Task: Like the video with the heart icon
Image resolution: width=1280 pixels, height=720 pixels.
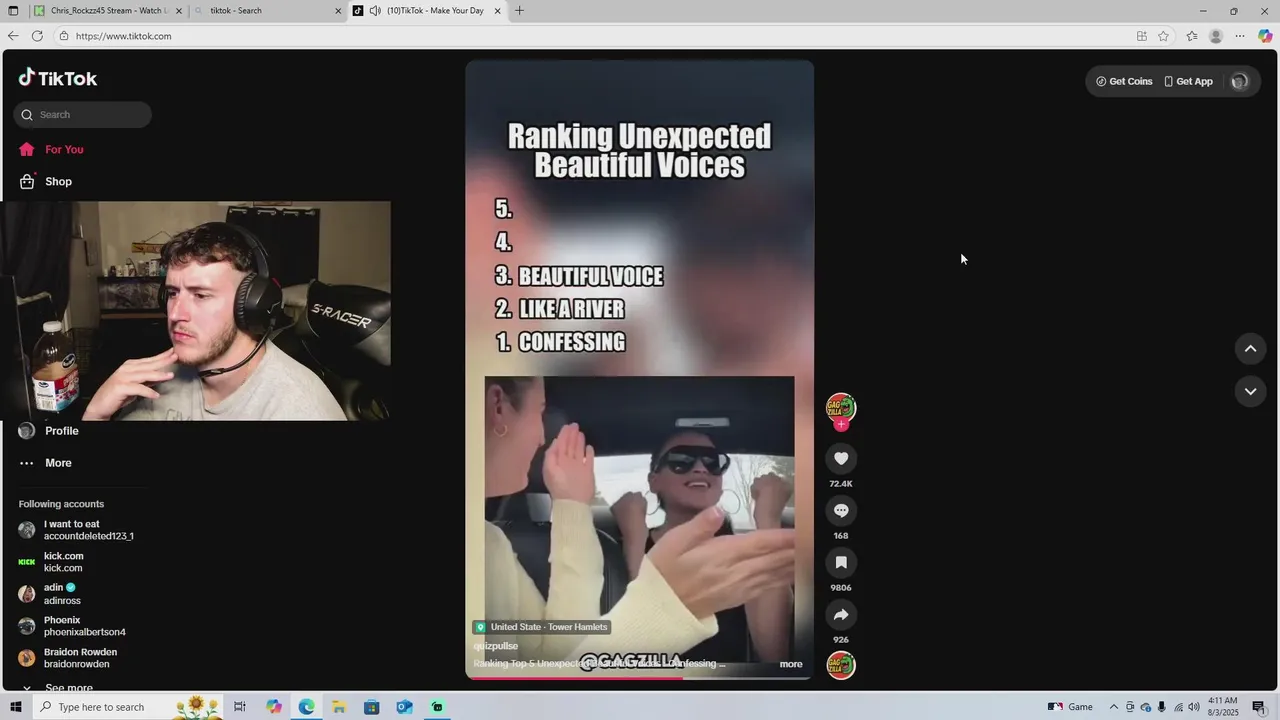Action: click(x=841, y=458)
